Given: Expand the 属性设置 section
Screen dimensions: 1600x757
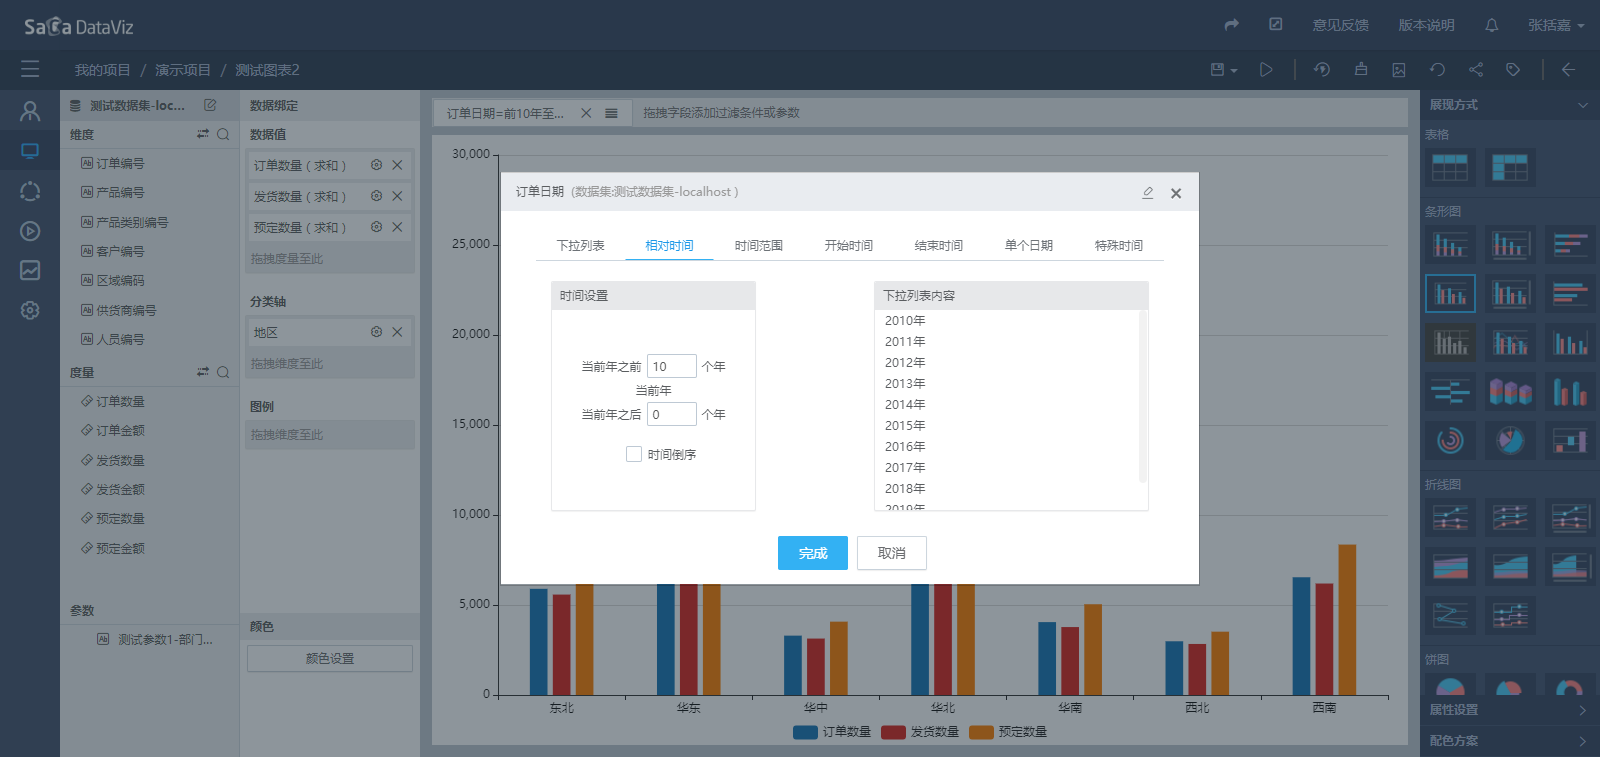Looking at the screenshot, I should pos(1509,710).
